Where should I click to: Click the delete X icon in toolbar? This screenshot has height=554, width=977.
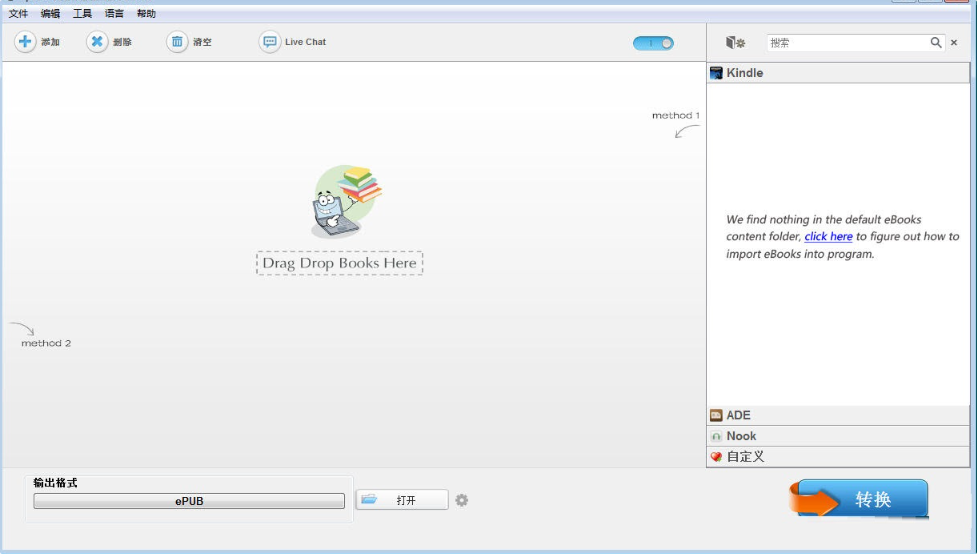[x=97, y=42]
